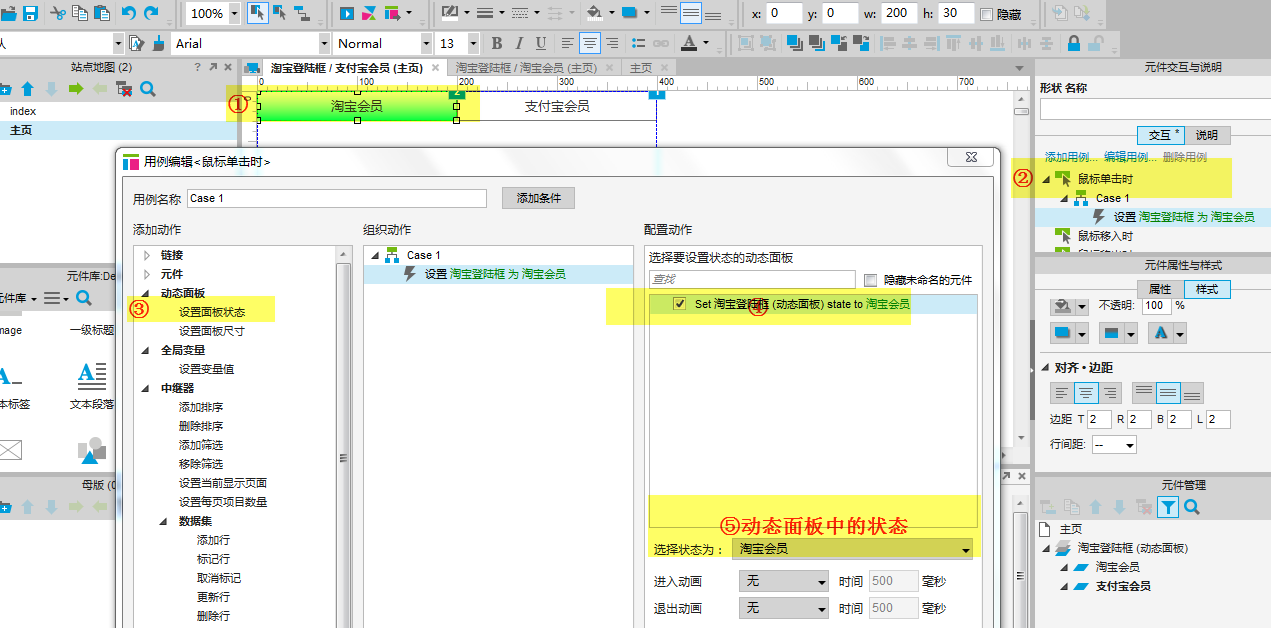Select the 样式 tab
This screenshot has width=1271, height=628.
click(x=1207, y=288)
